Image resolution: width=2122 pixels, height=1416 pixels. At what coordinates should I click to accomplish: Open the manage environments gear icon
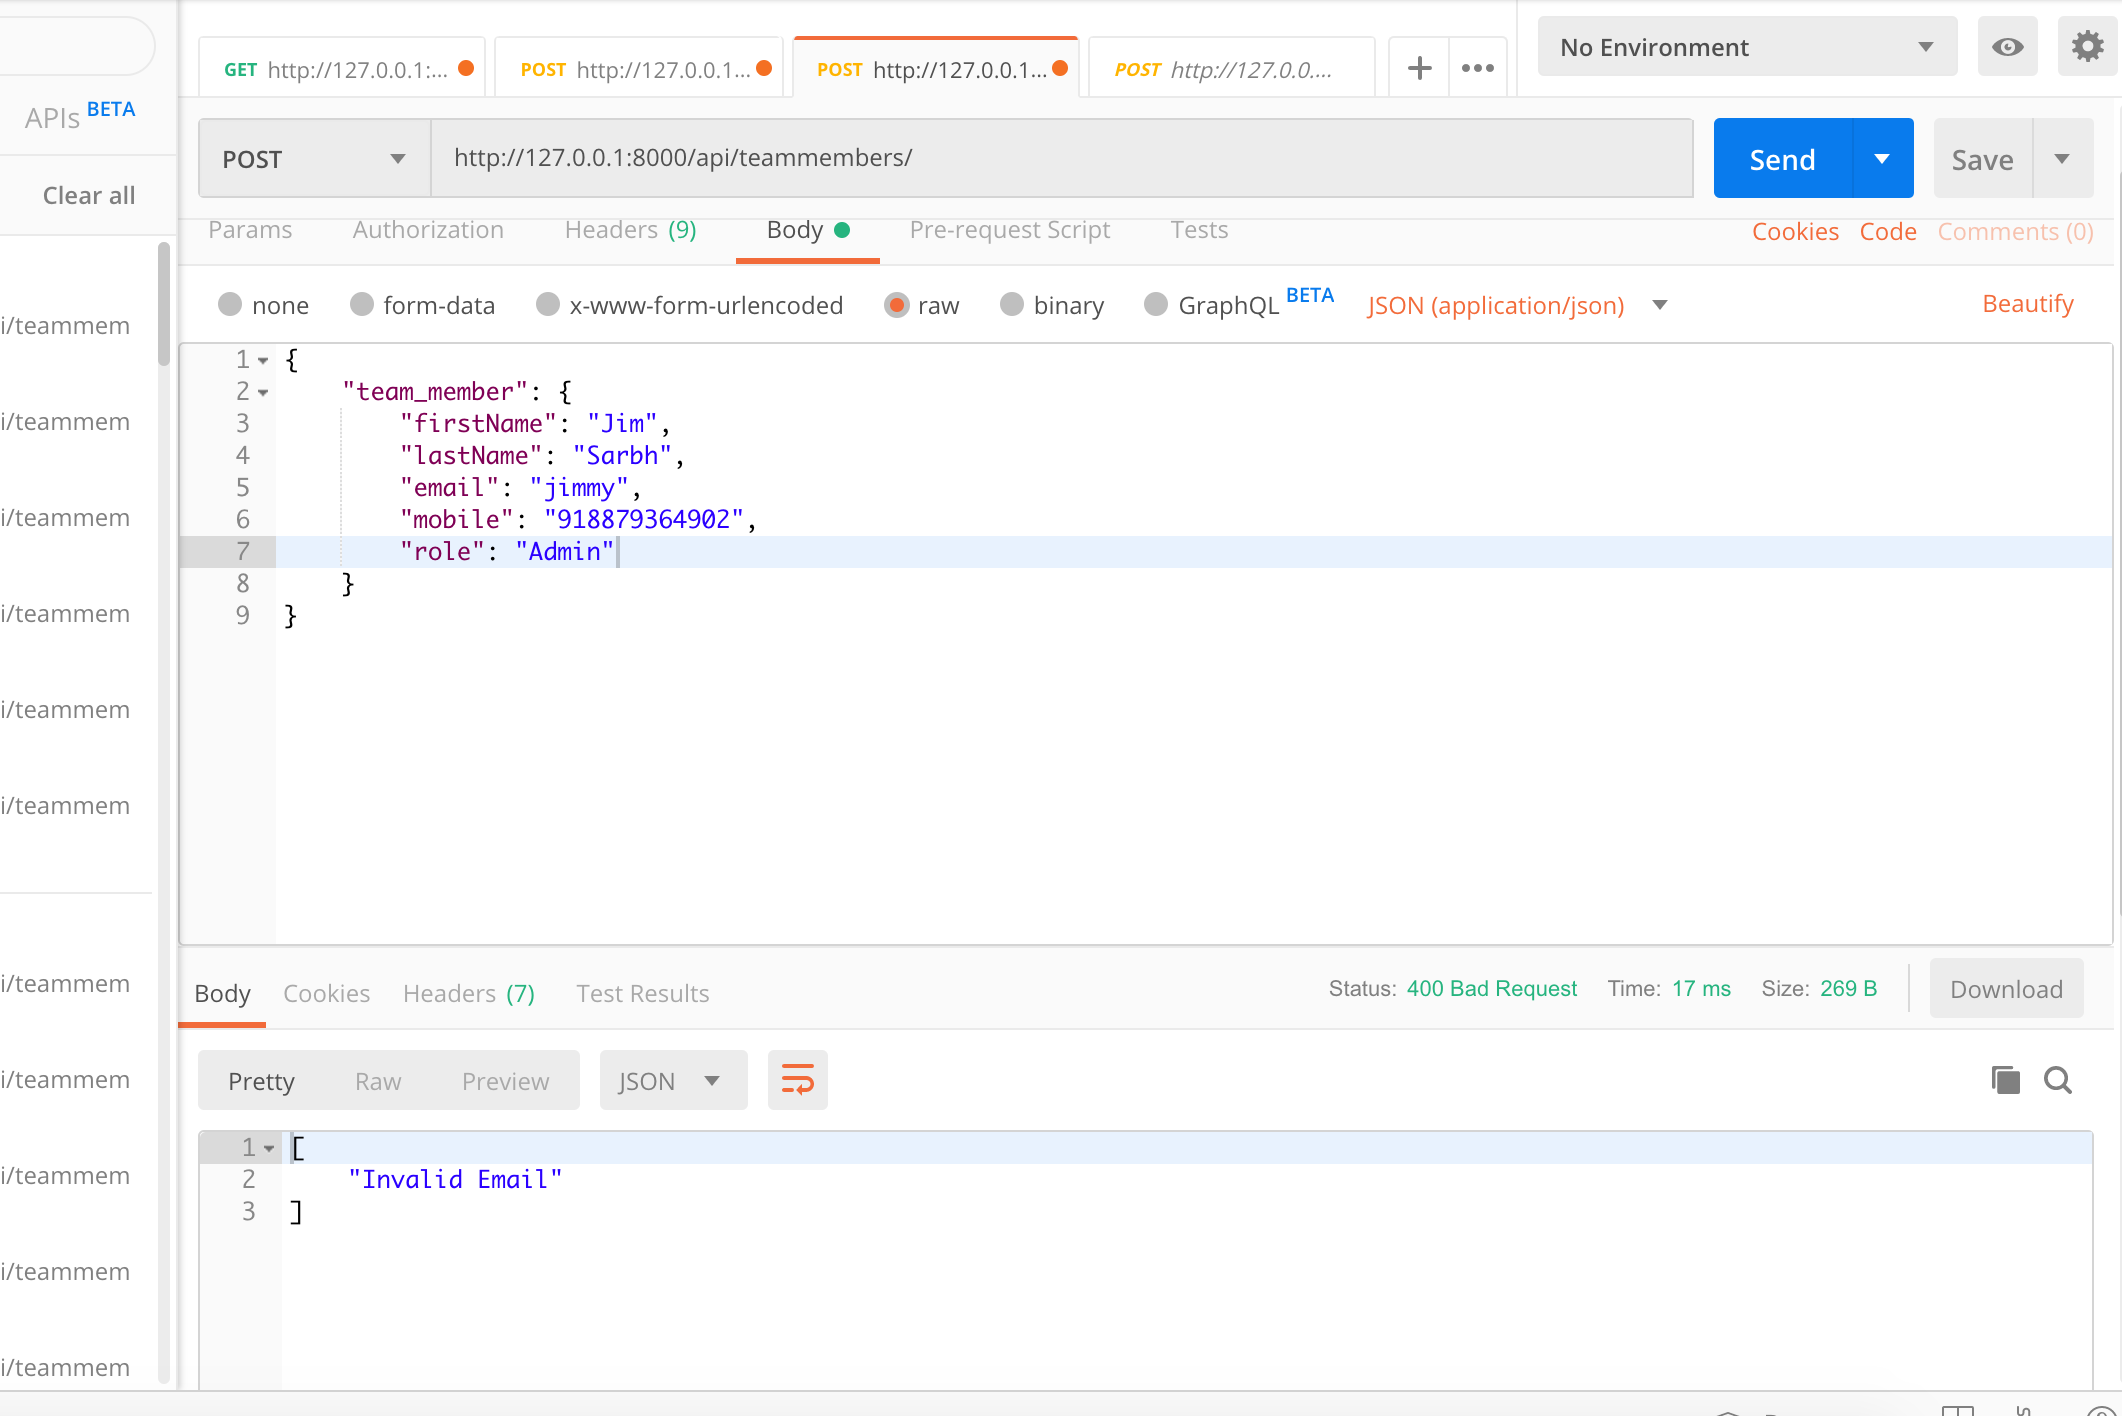pyautogui.click(x=2087, y=47)
